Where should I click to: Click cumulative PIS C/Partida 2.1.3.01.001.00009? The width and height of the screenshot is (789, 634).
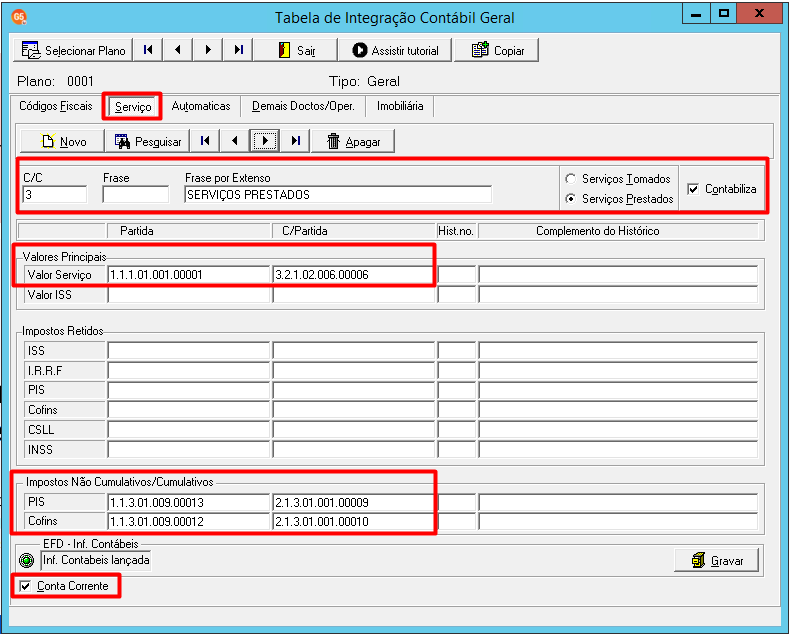pyautogui.click(x=354, y=502)
